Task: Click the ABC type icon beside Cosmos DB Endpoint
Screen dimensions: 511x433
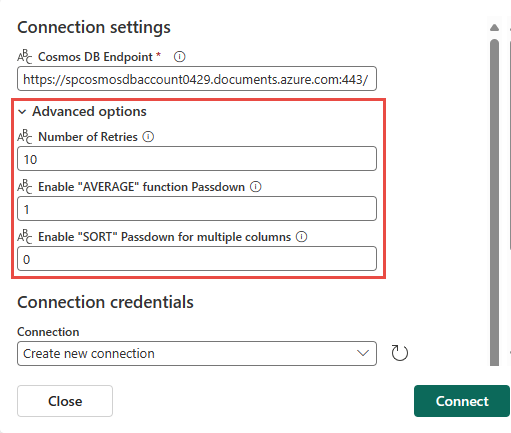Action: pyautogui.click(x=25, y=57)
